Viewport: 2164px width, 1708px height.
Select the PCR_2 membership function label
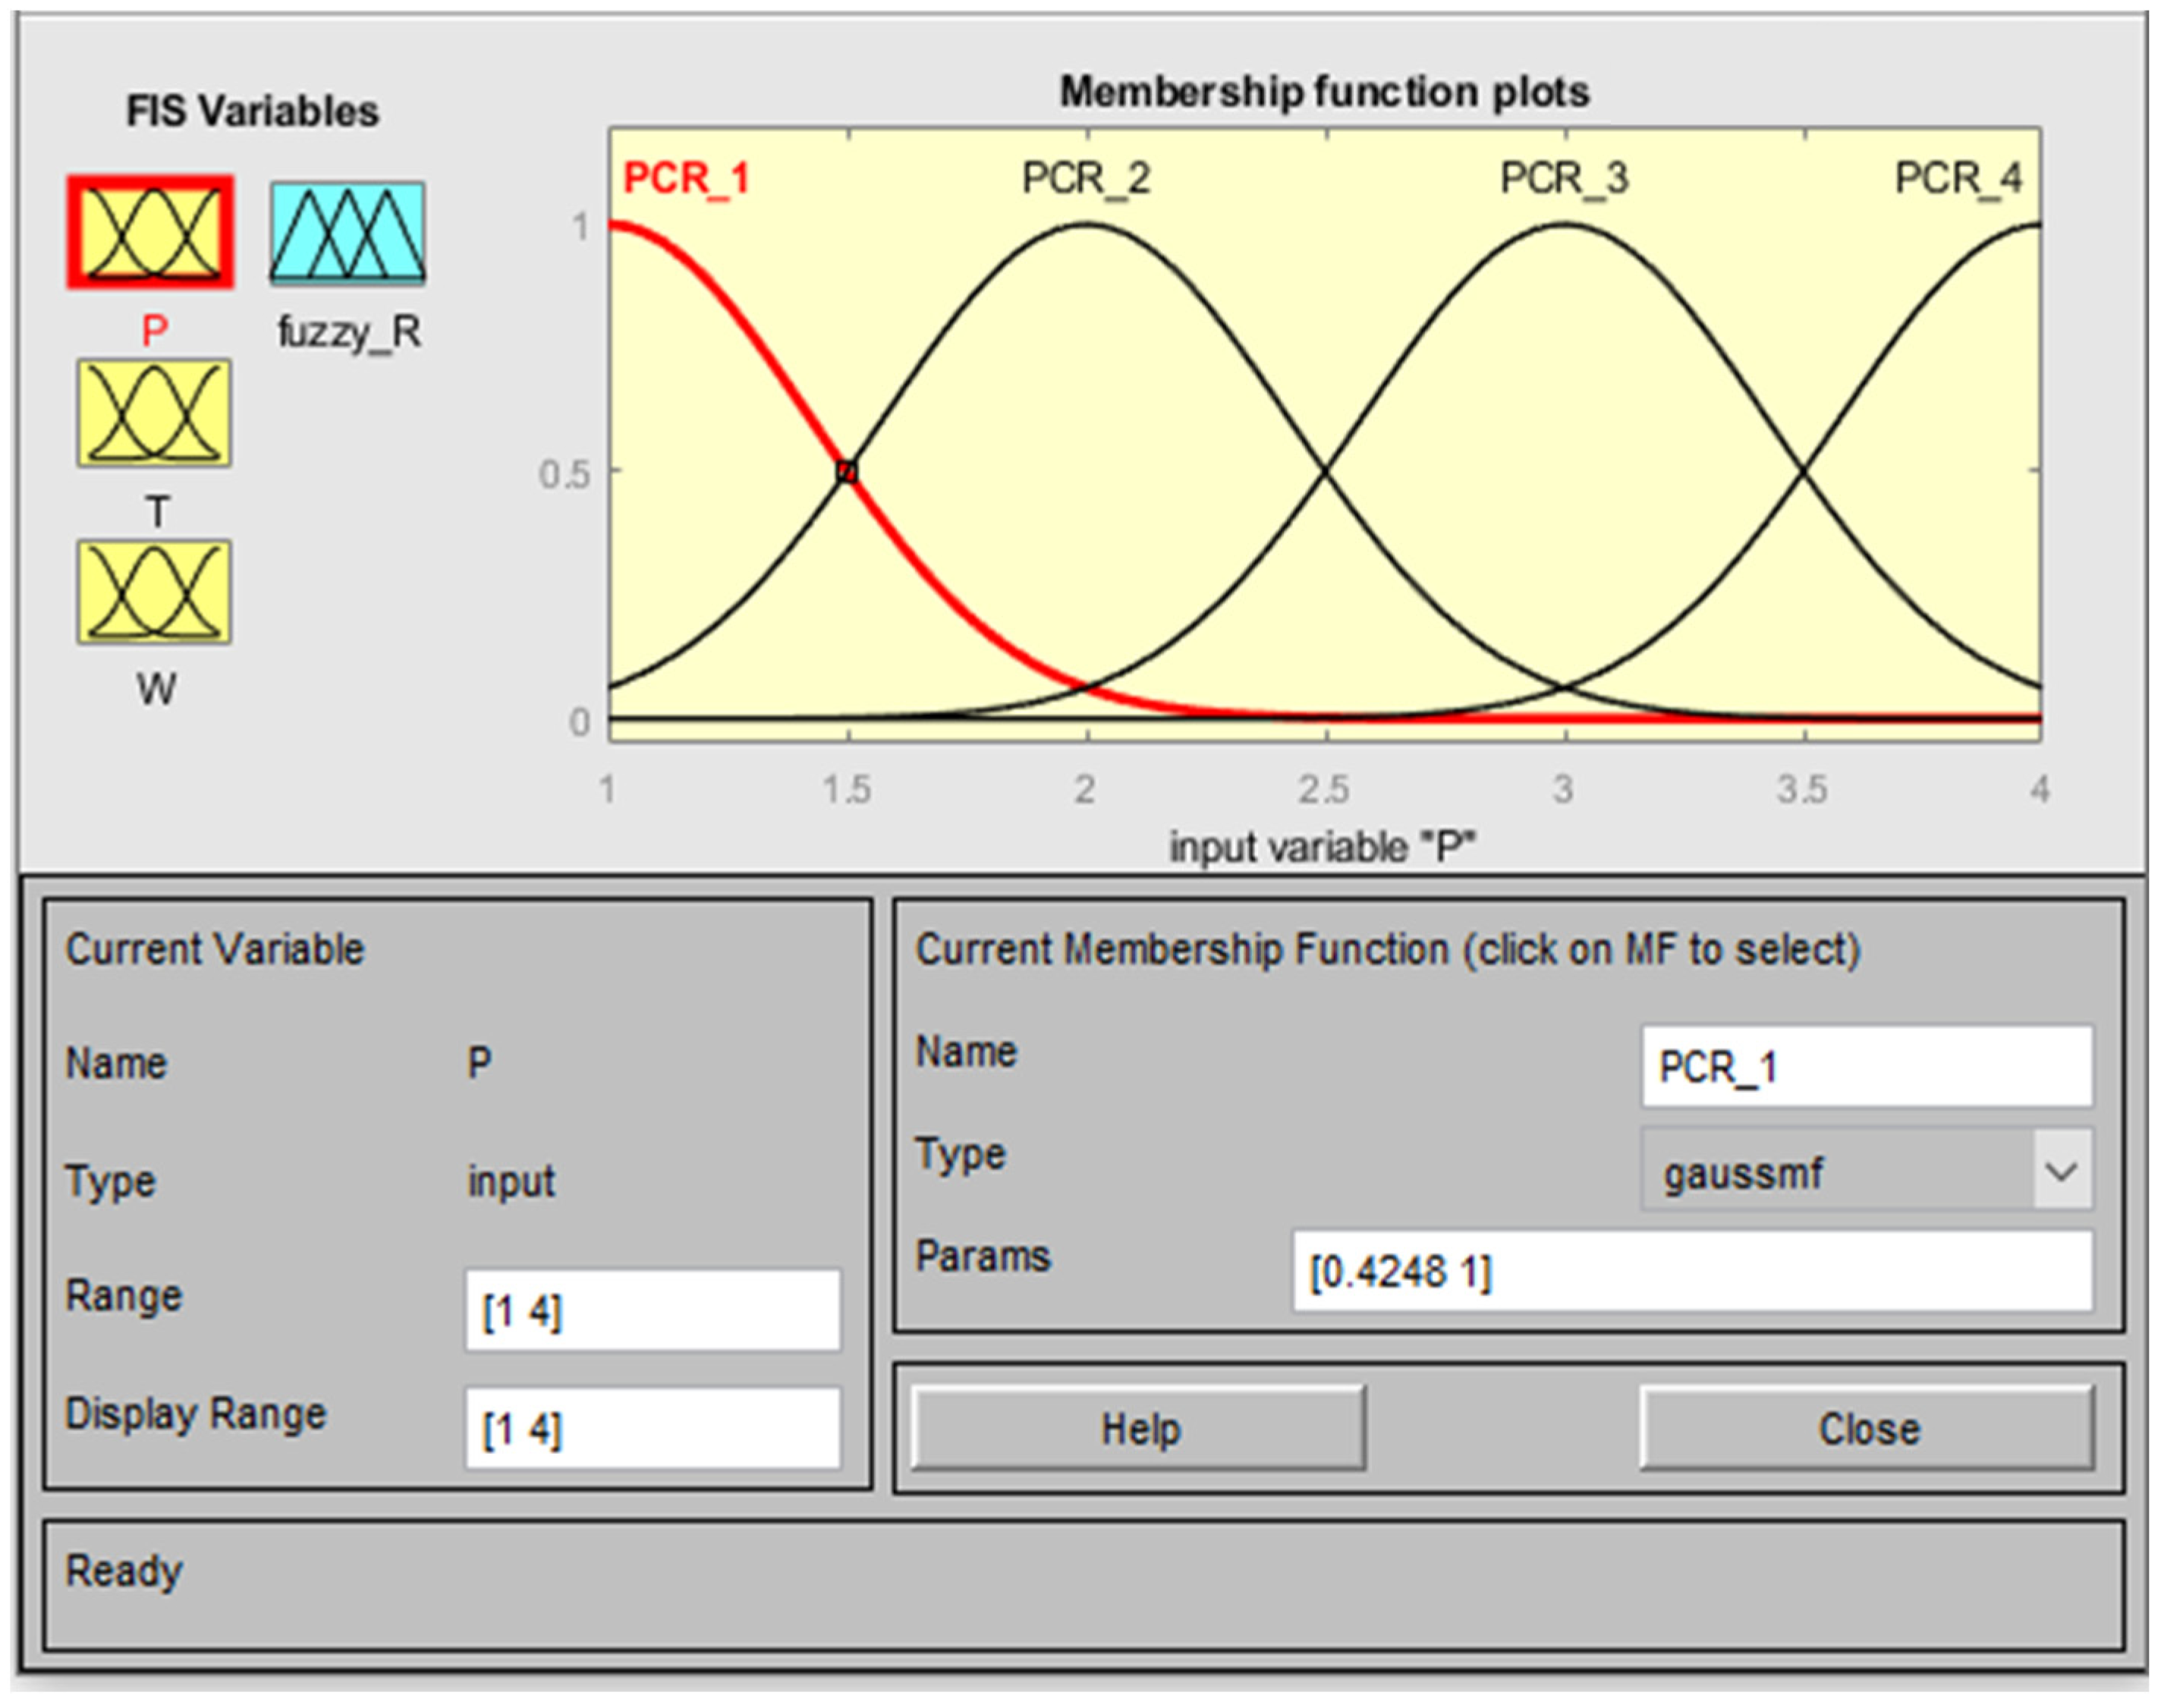click(x=1086, y=179)
